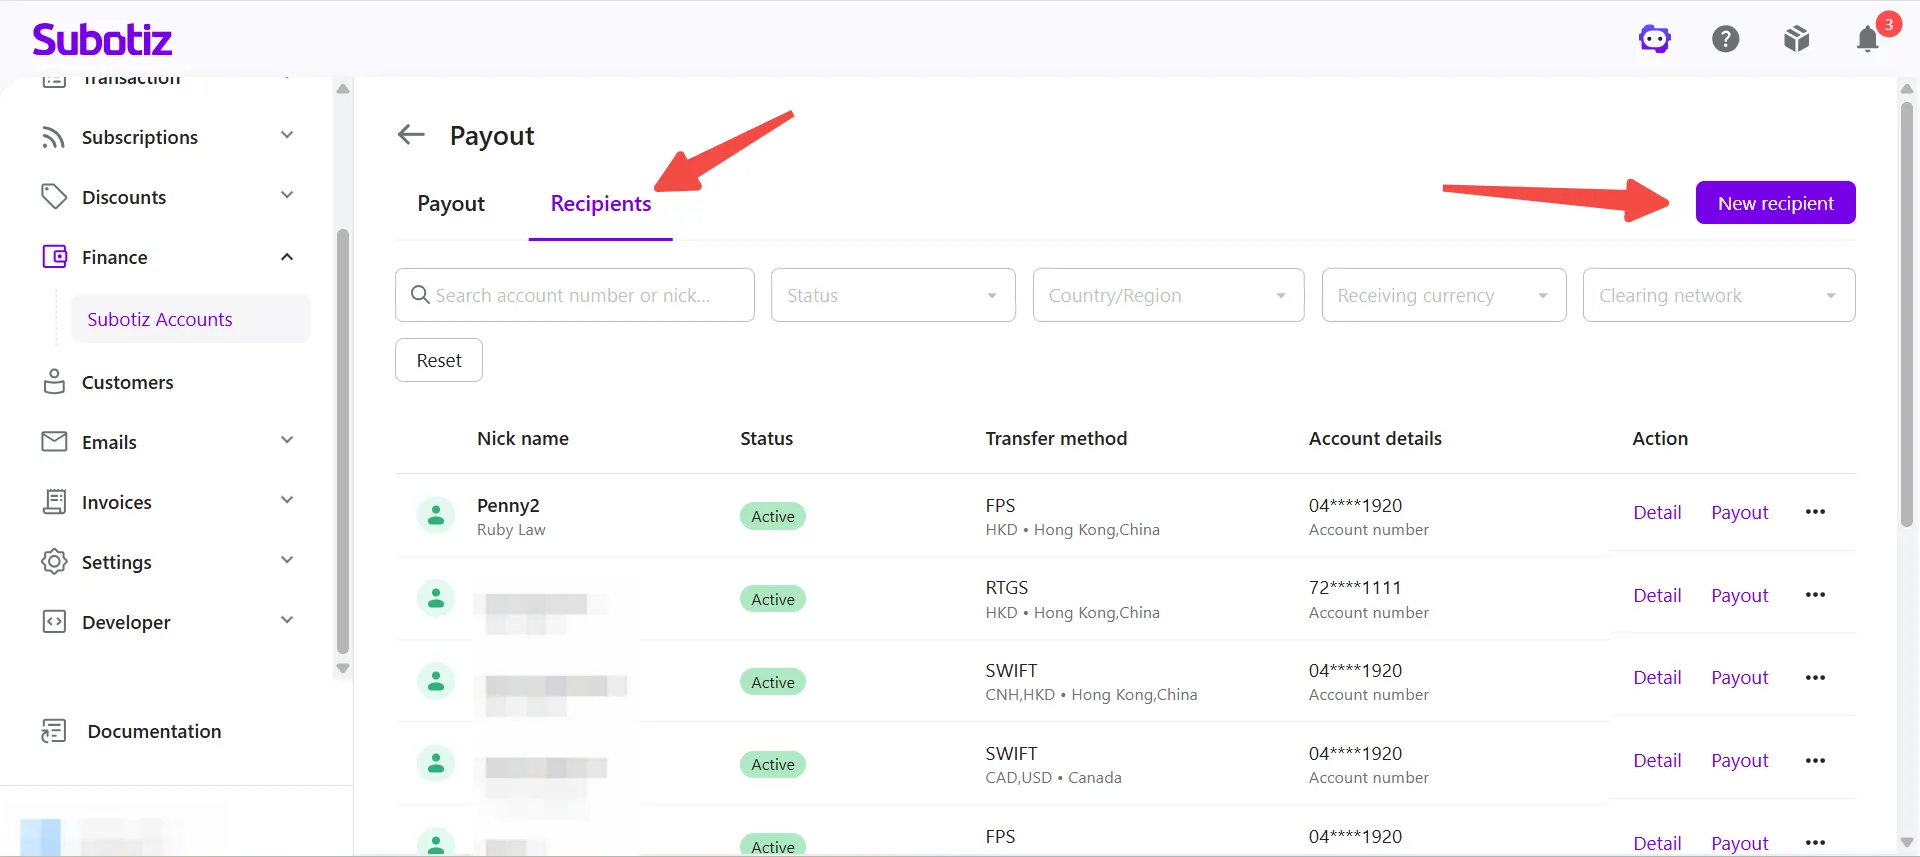This screenshot has height=857, width=1920.
Task: Open the Receiving currency dropdown
Action: click(1444, 295)
